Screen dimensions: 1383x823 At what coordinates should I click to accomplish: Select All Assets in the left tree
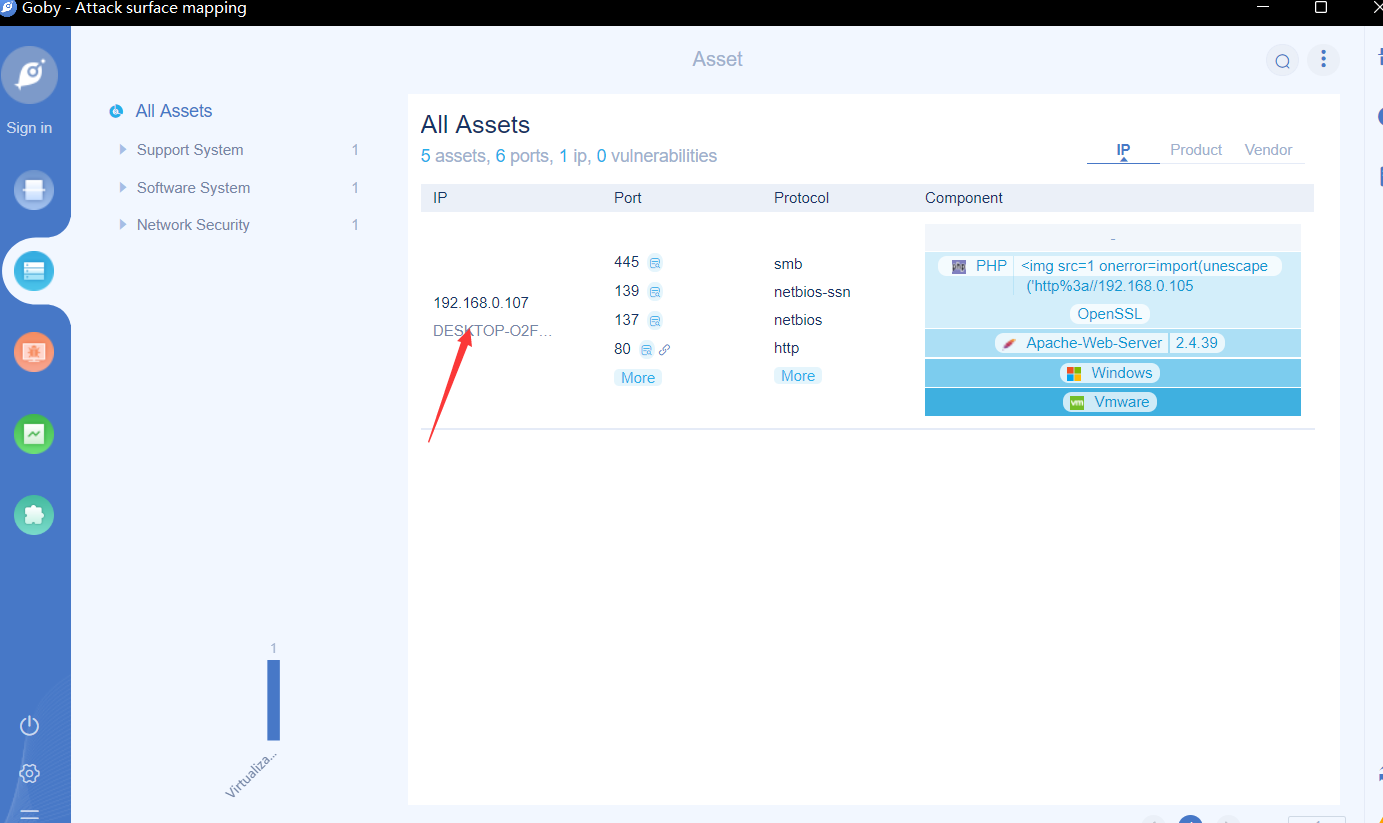174,111
